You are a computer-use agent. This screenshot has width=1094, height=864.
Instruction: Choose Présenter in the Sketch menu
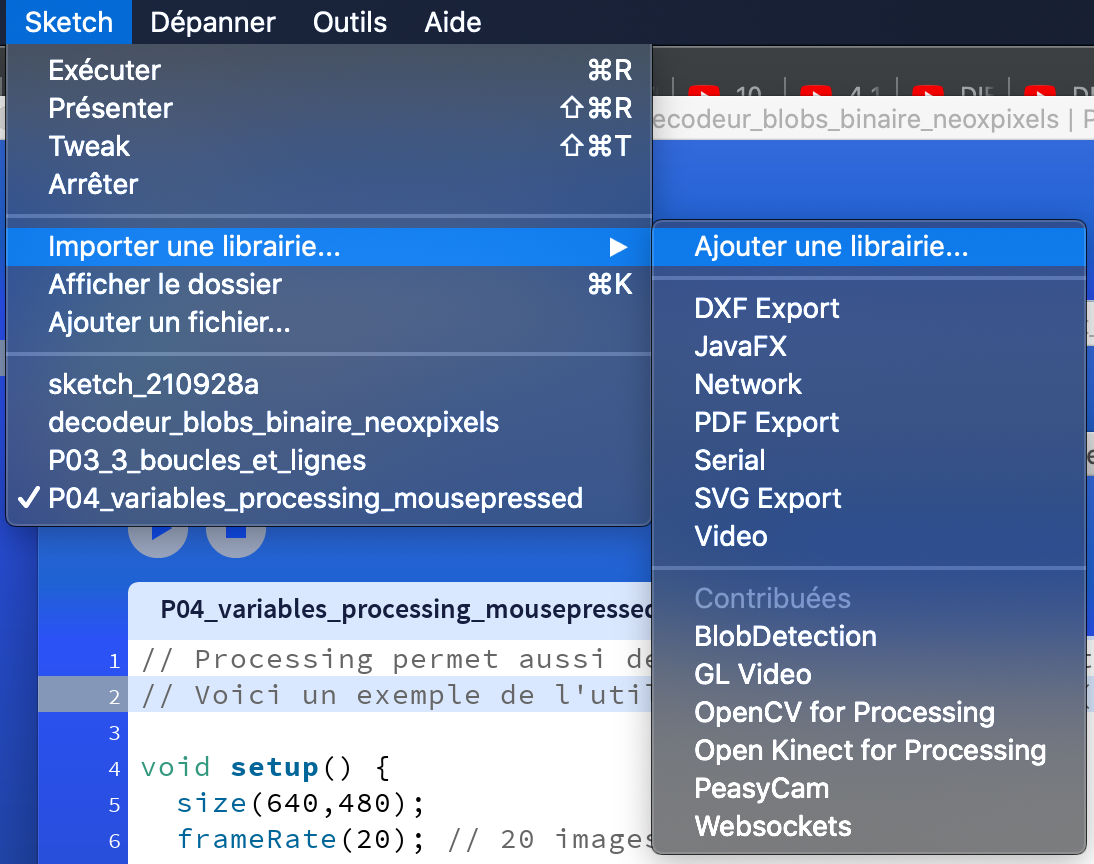[x=110, y=108]
